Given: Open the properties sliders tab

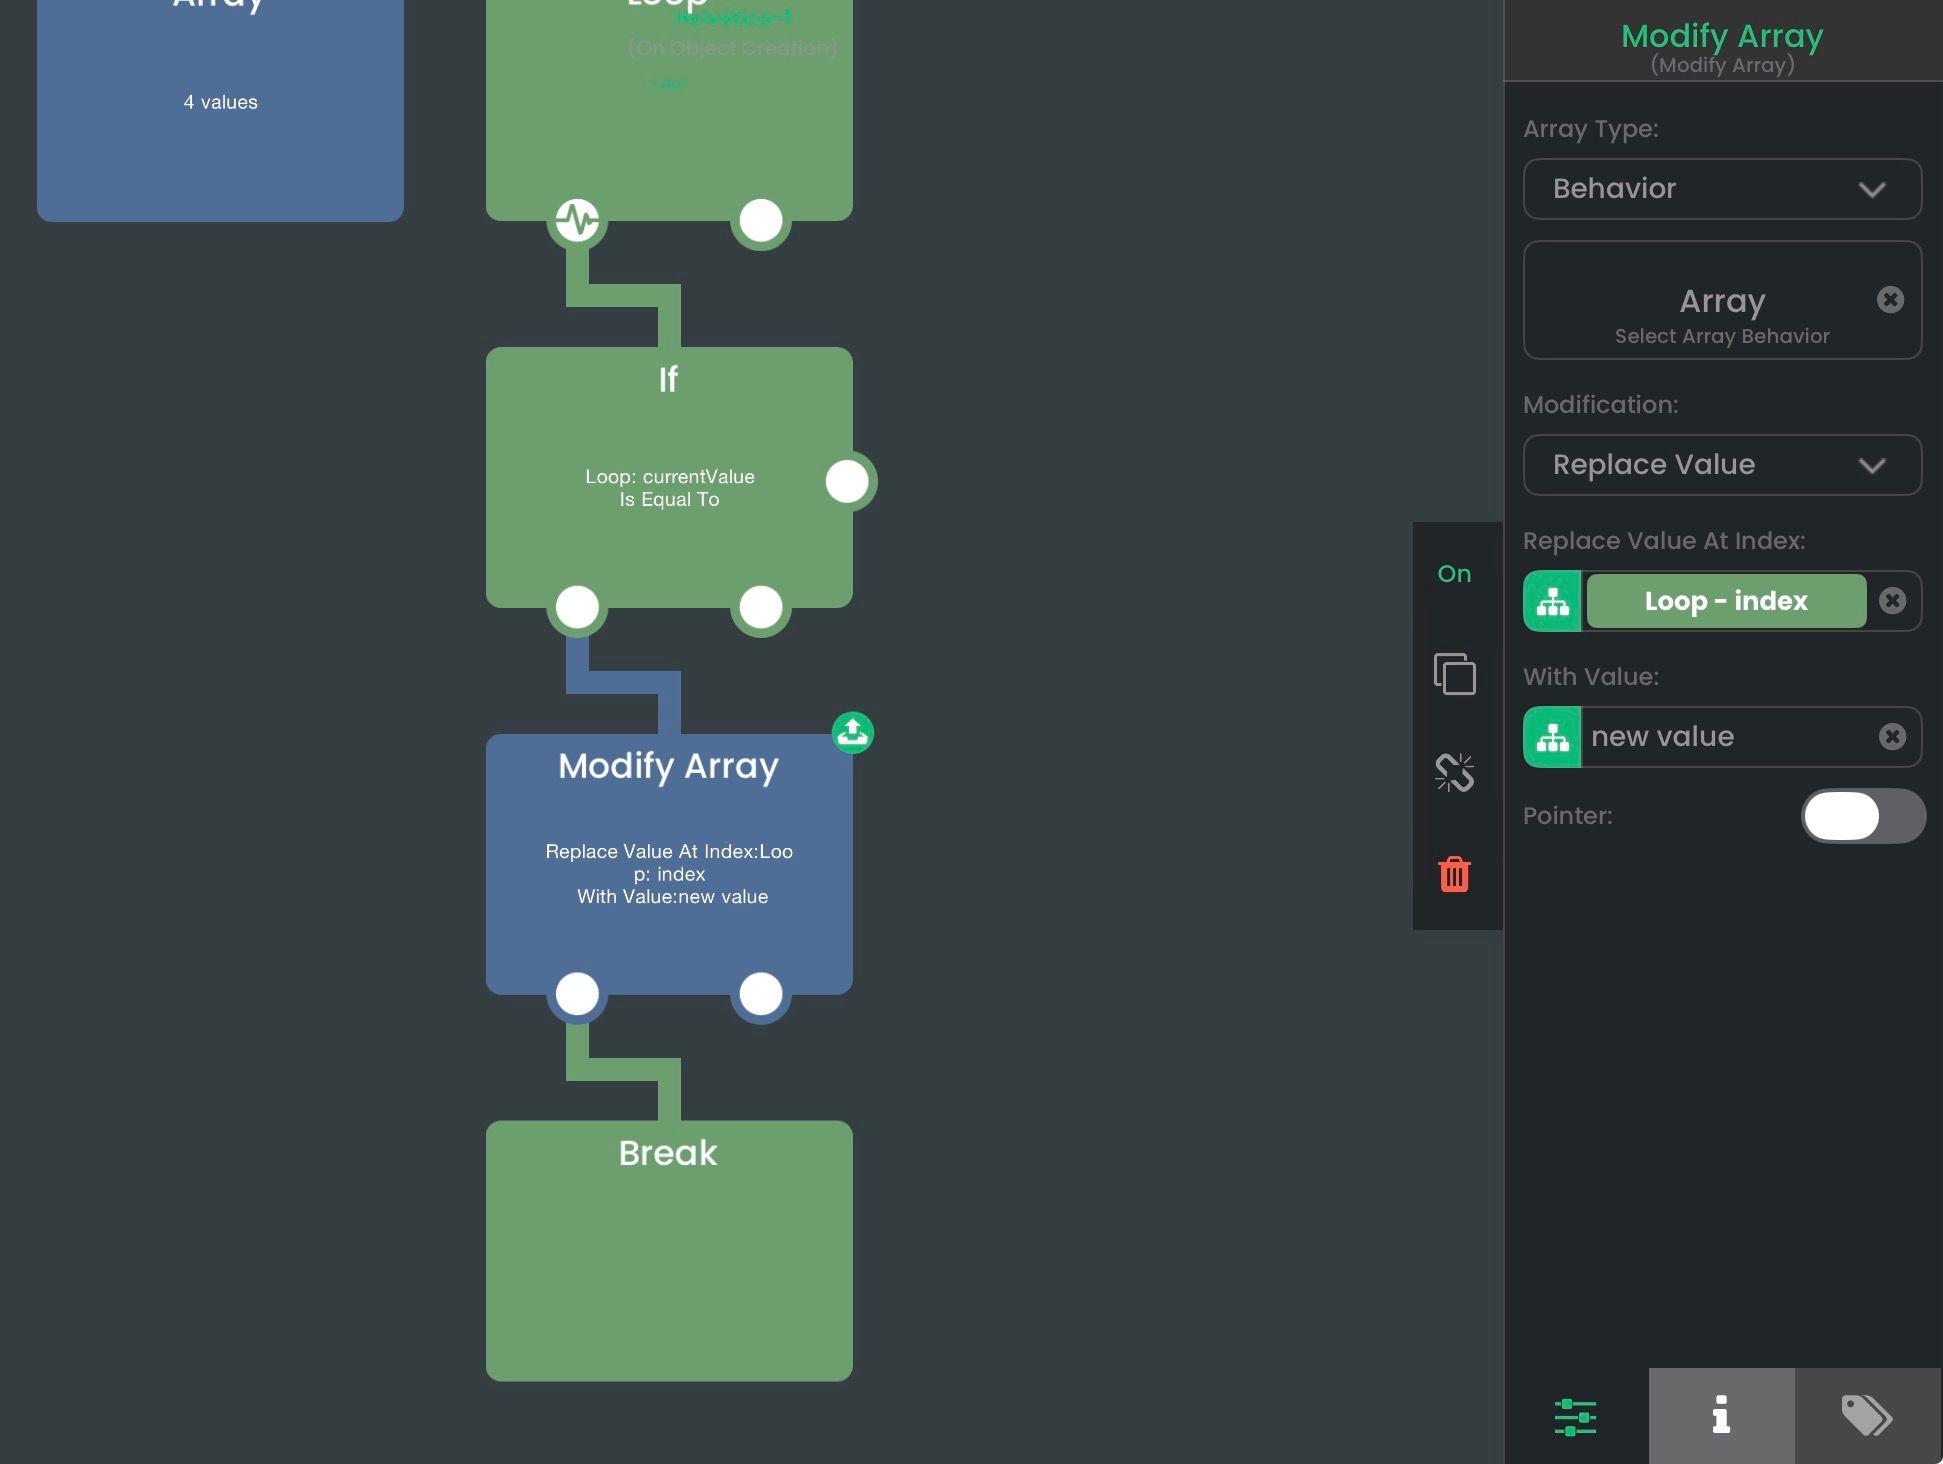Looking at the screenshot, I should 1575,1416.
